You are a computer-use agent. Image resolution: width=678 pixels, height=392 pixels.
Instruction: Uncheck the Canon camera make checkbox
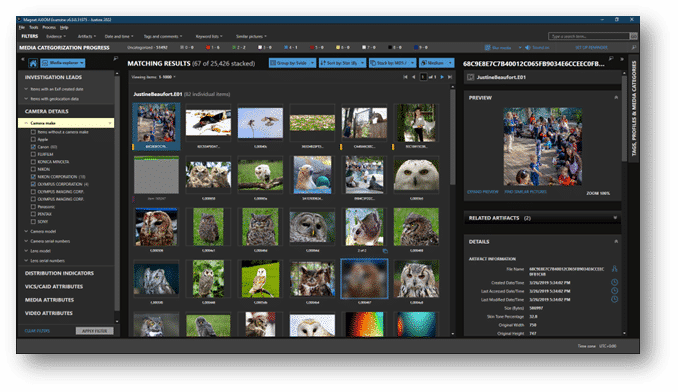[x=33, y=147]
